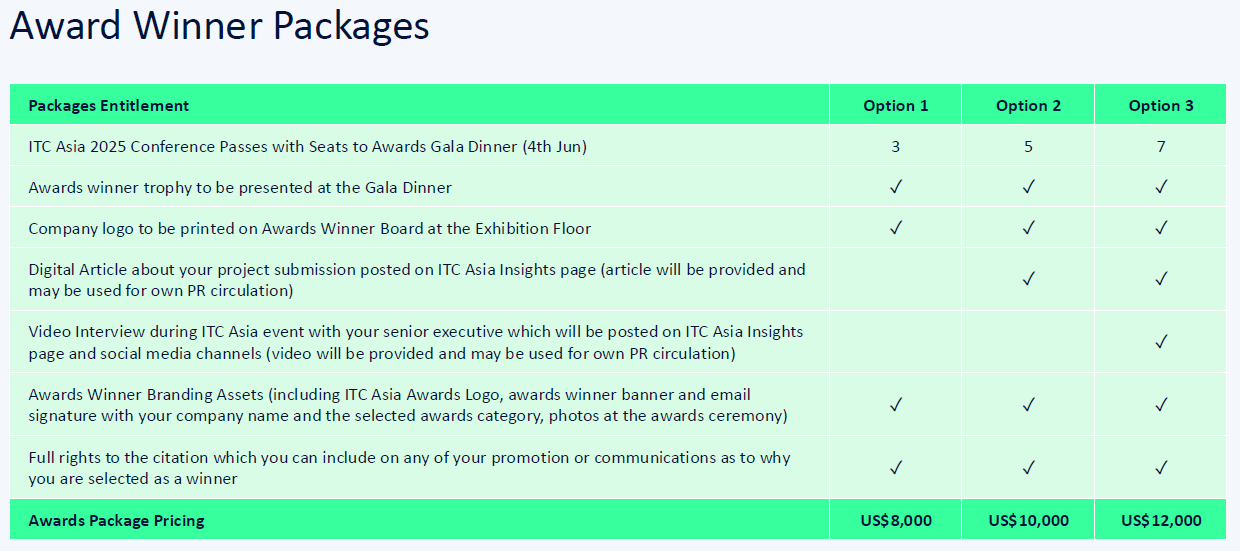Click the Conference Passes row description

tap(307, 146)
